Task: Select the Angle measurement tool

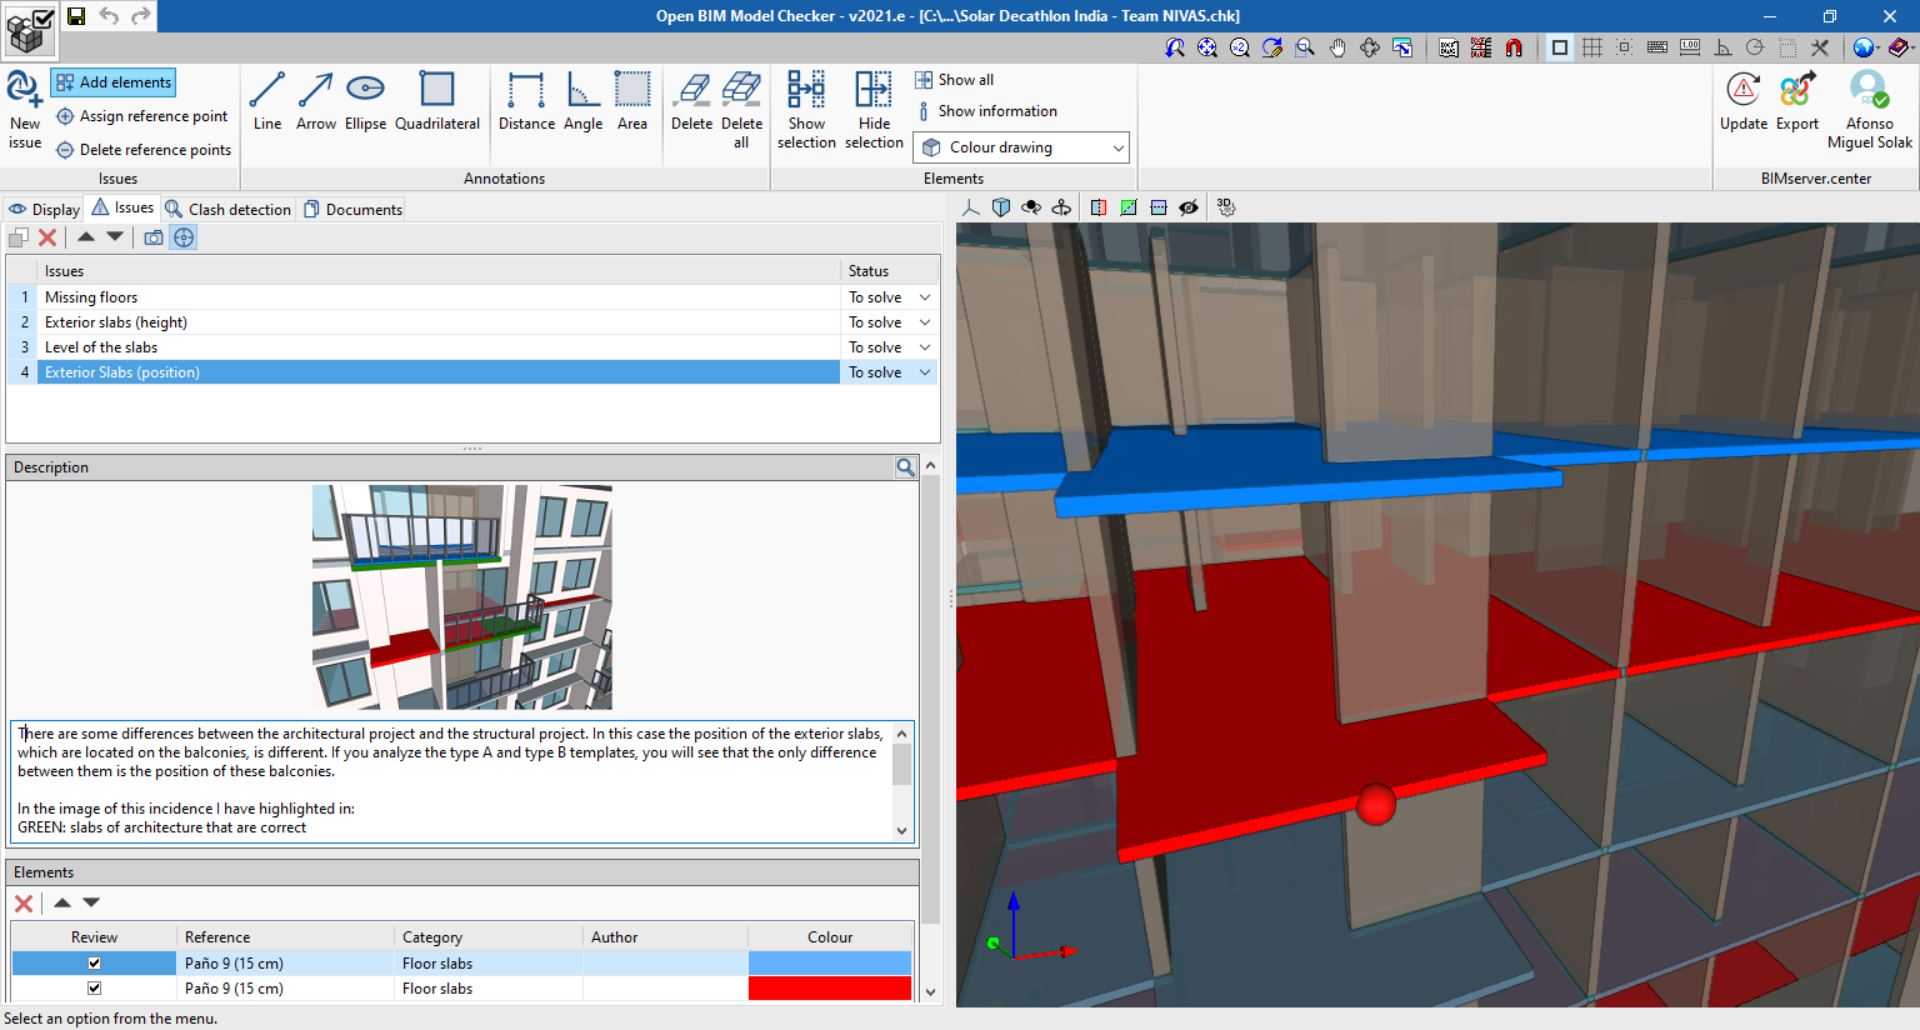Action: pyautogui.click(x=583, y=100)
